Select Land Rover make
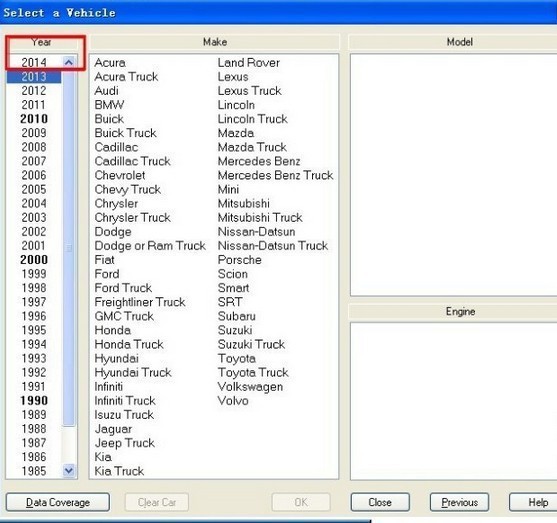 click(249, 63)
